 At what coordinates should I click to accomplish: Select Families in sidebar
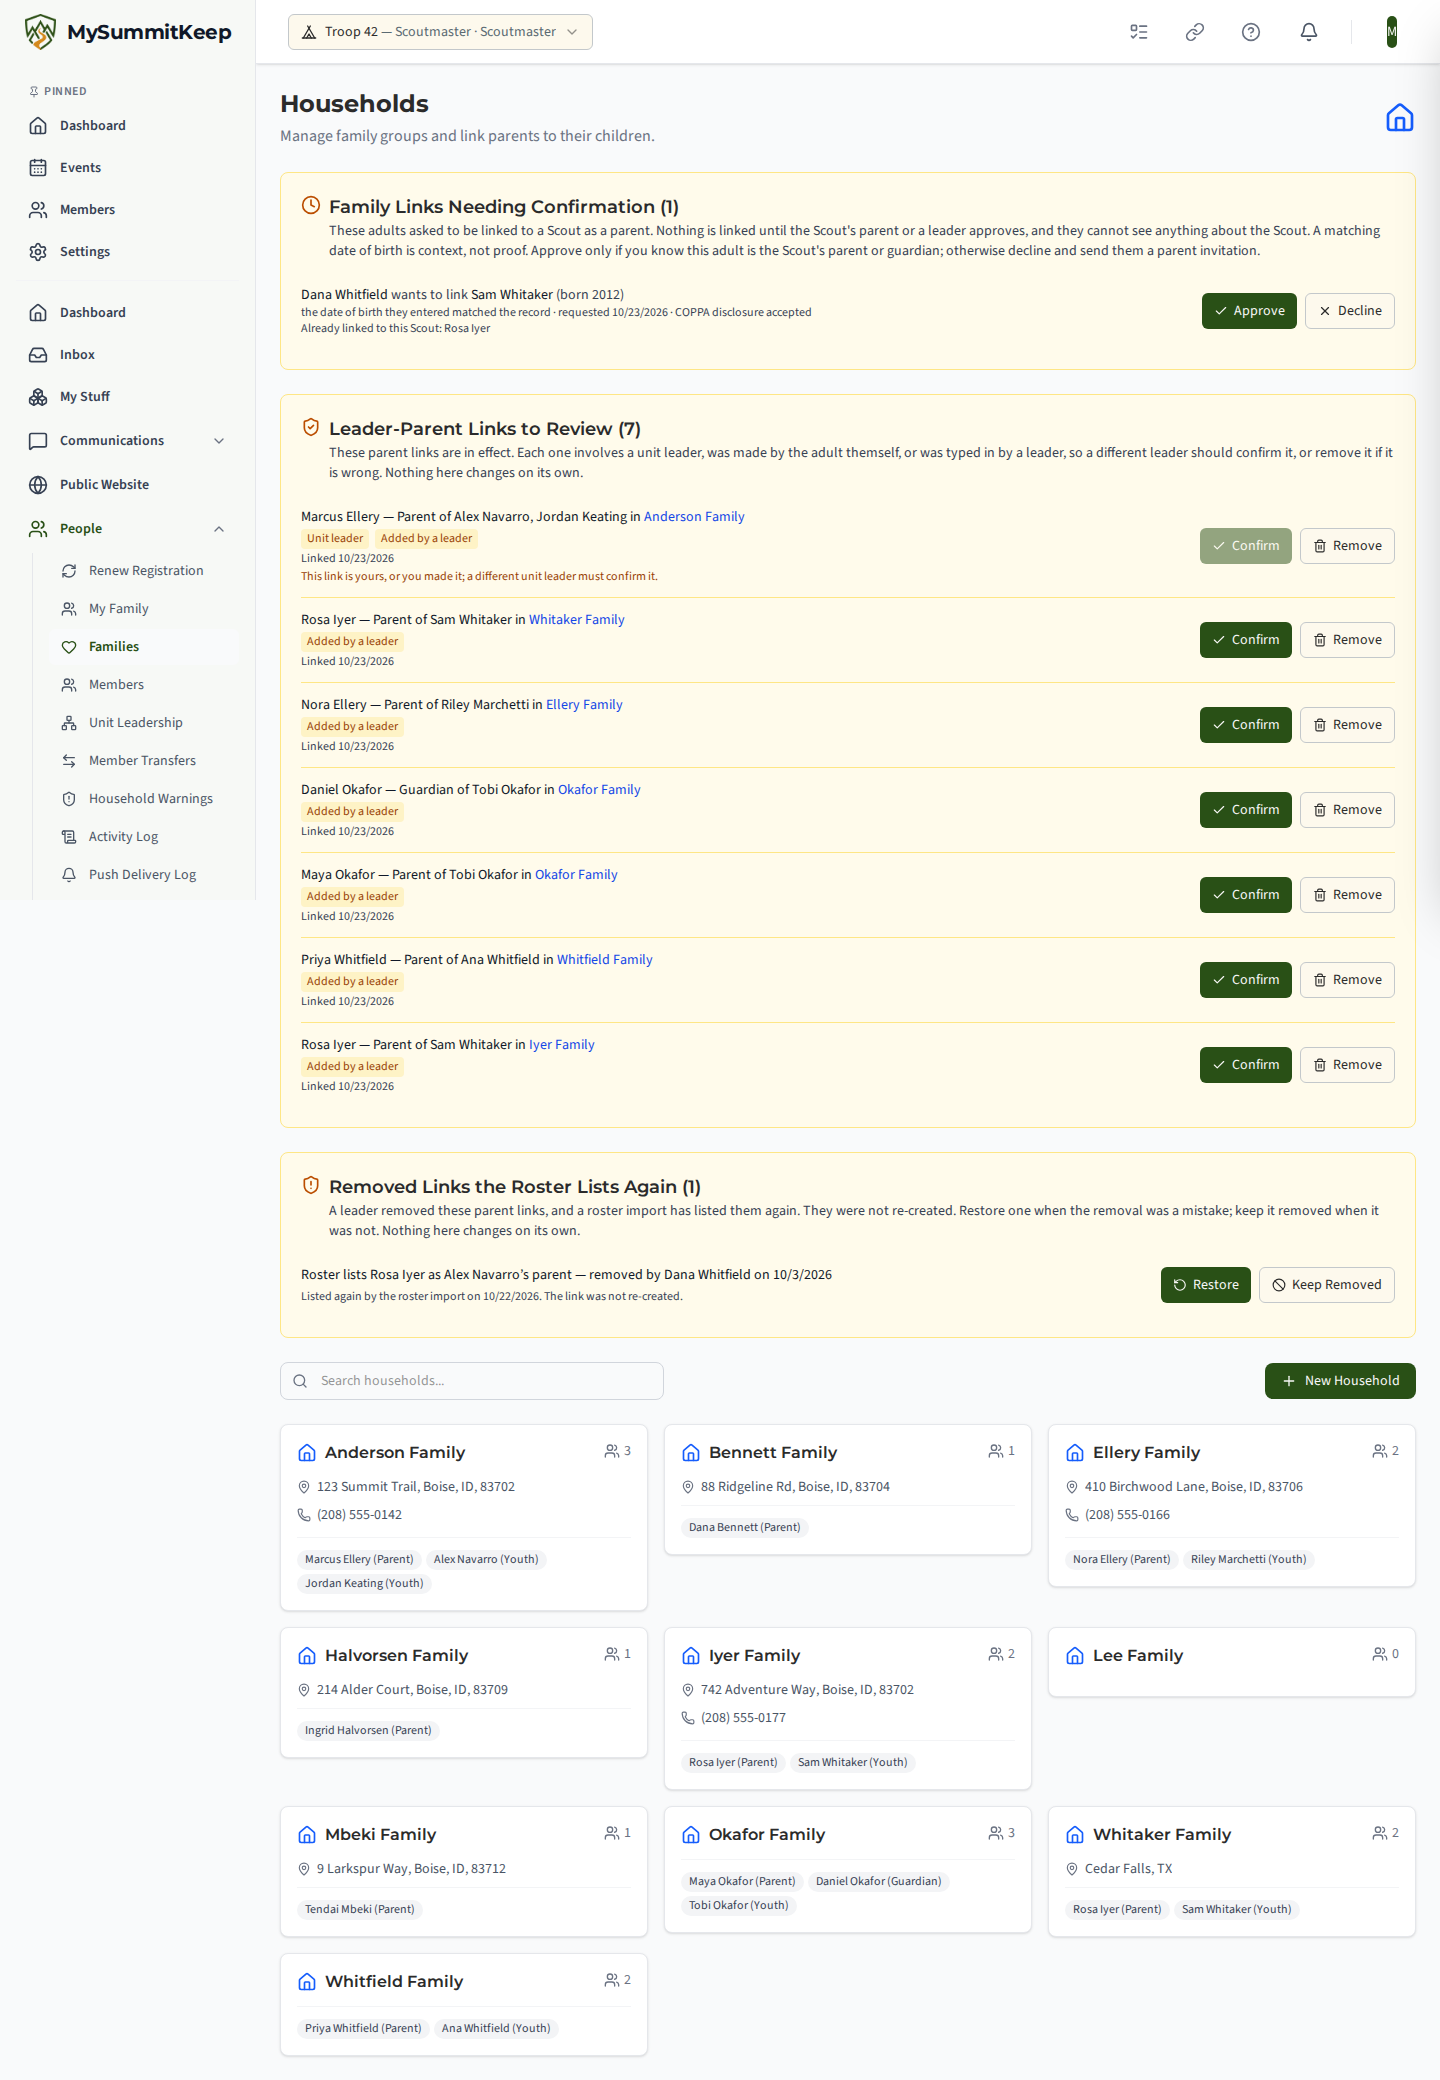(144, 646)
